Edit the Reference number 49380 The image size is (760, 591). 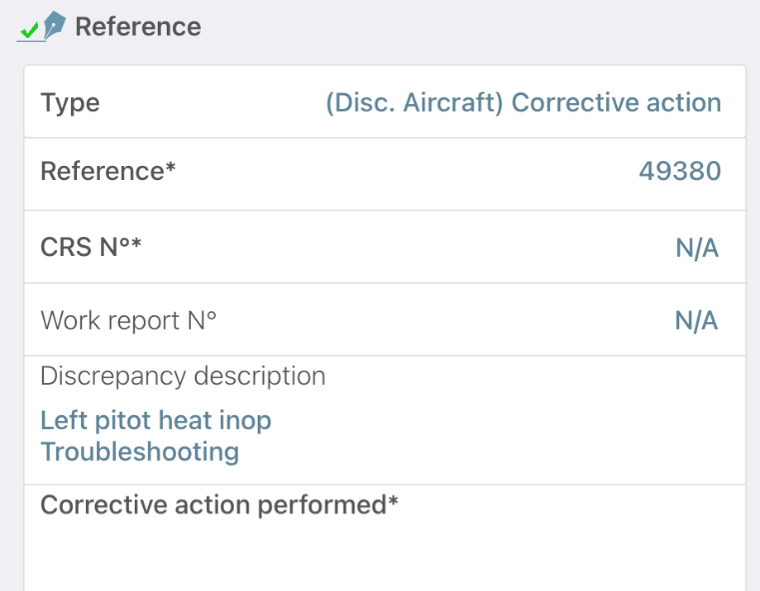(x=680, y=171)
